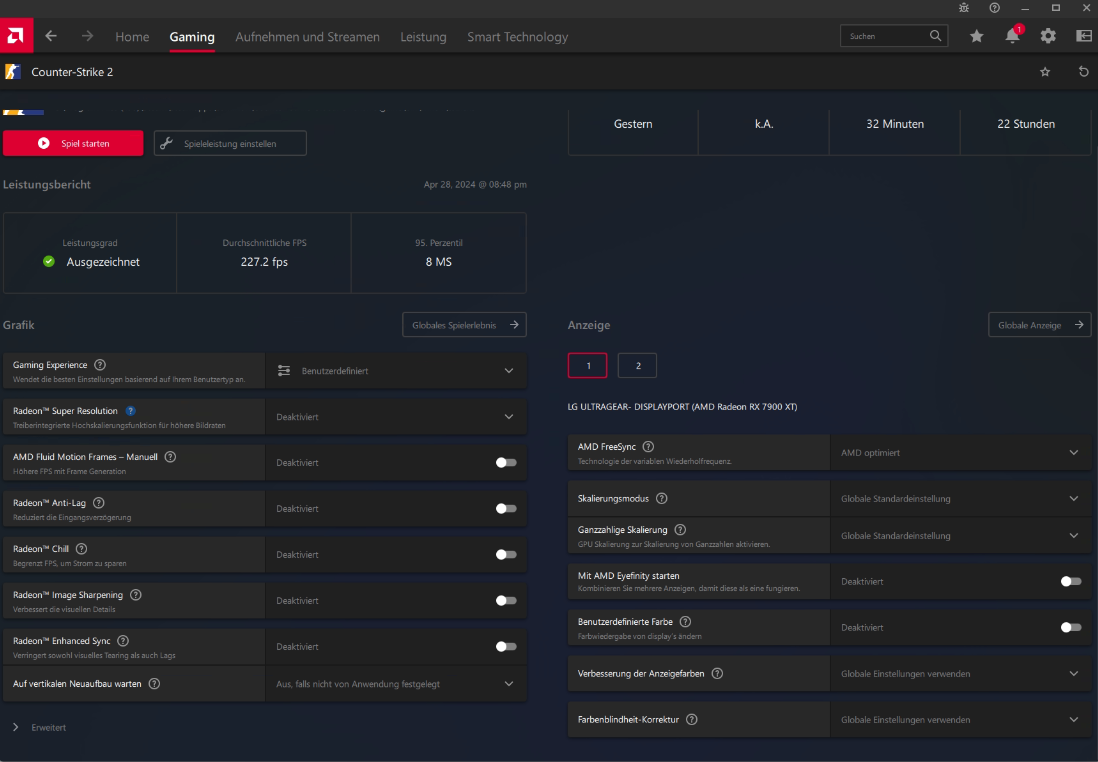1098x762 pixels.
Task: Enable Radeon Chill toggle
Action: 506,555
